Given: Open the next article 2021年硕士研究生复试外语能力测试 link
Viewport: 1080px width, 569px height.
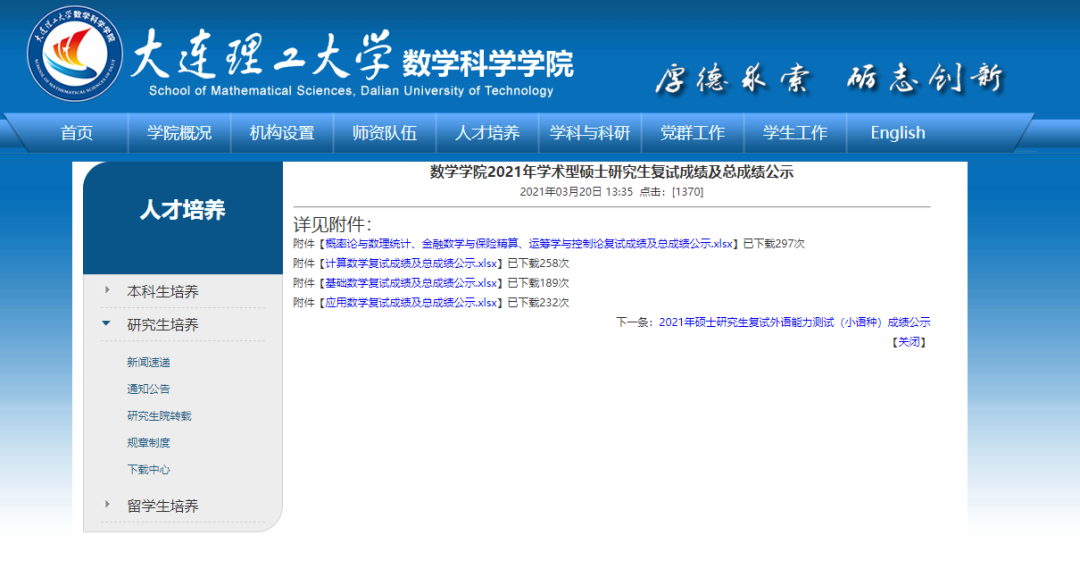Looking at the screenshot, I should click(794, 322).
